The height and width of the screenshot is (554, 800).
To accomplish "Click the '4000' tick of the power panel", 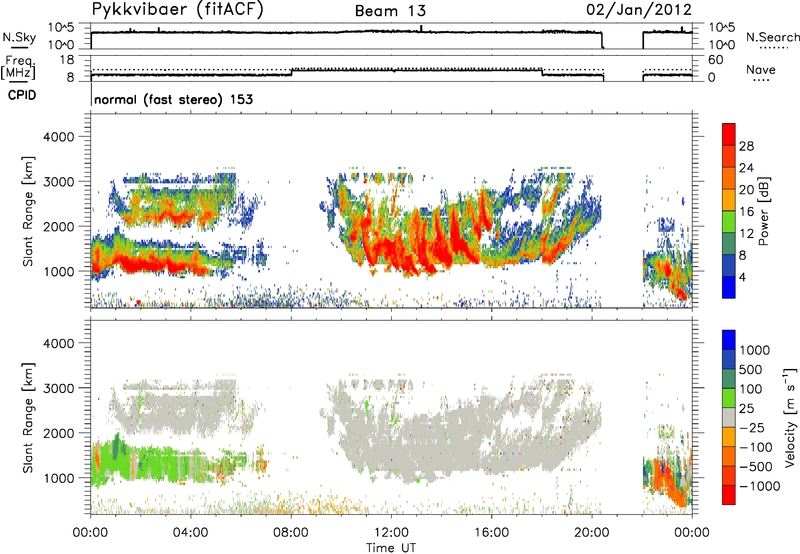I will point(58,137).
